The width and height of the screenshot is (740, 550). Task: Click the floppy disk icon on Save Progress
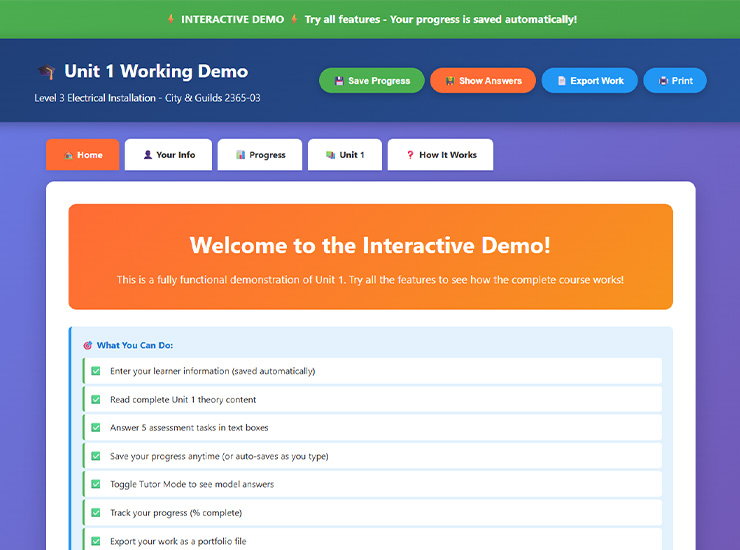pyautogui.click(x=339, y=81)
